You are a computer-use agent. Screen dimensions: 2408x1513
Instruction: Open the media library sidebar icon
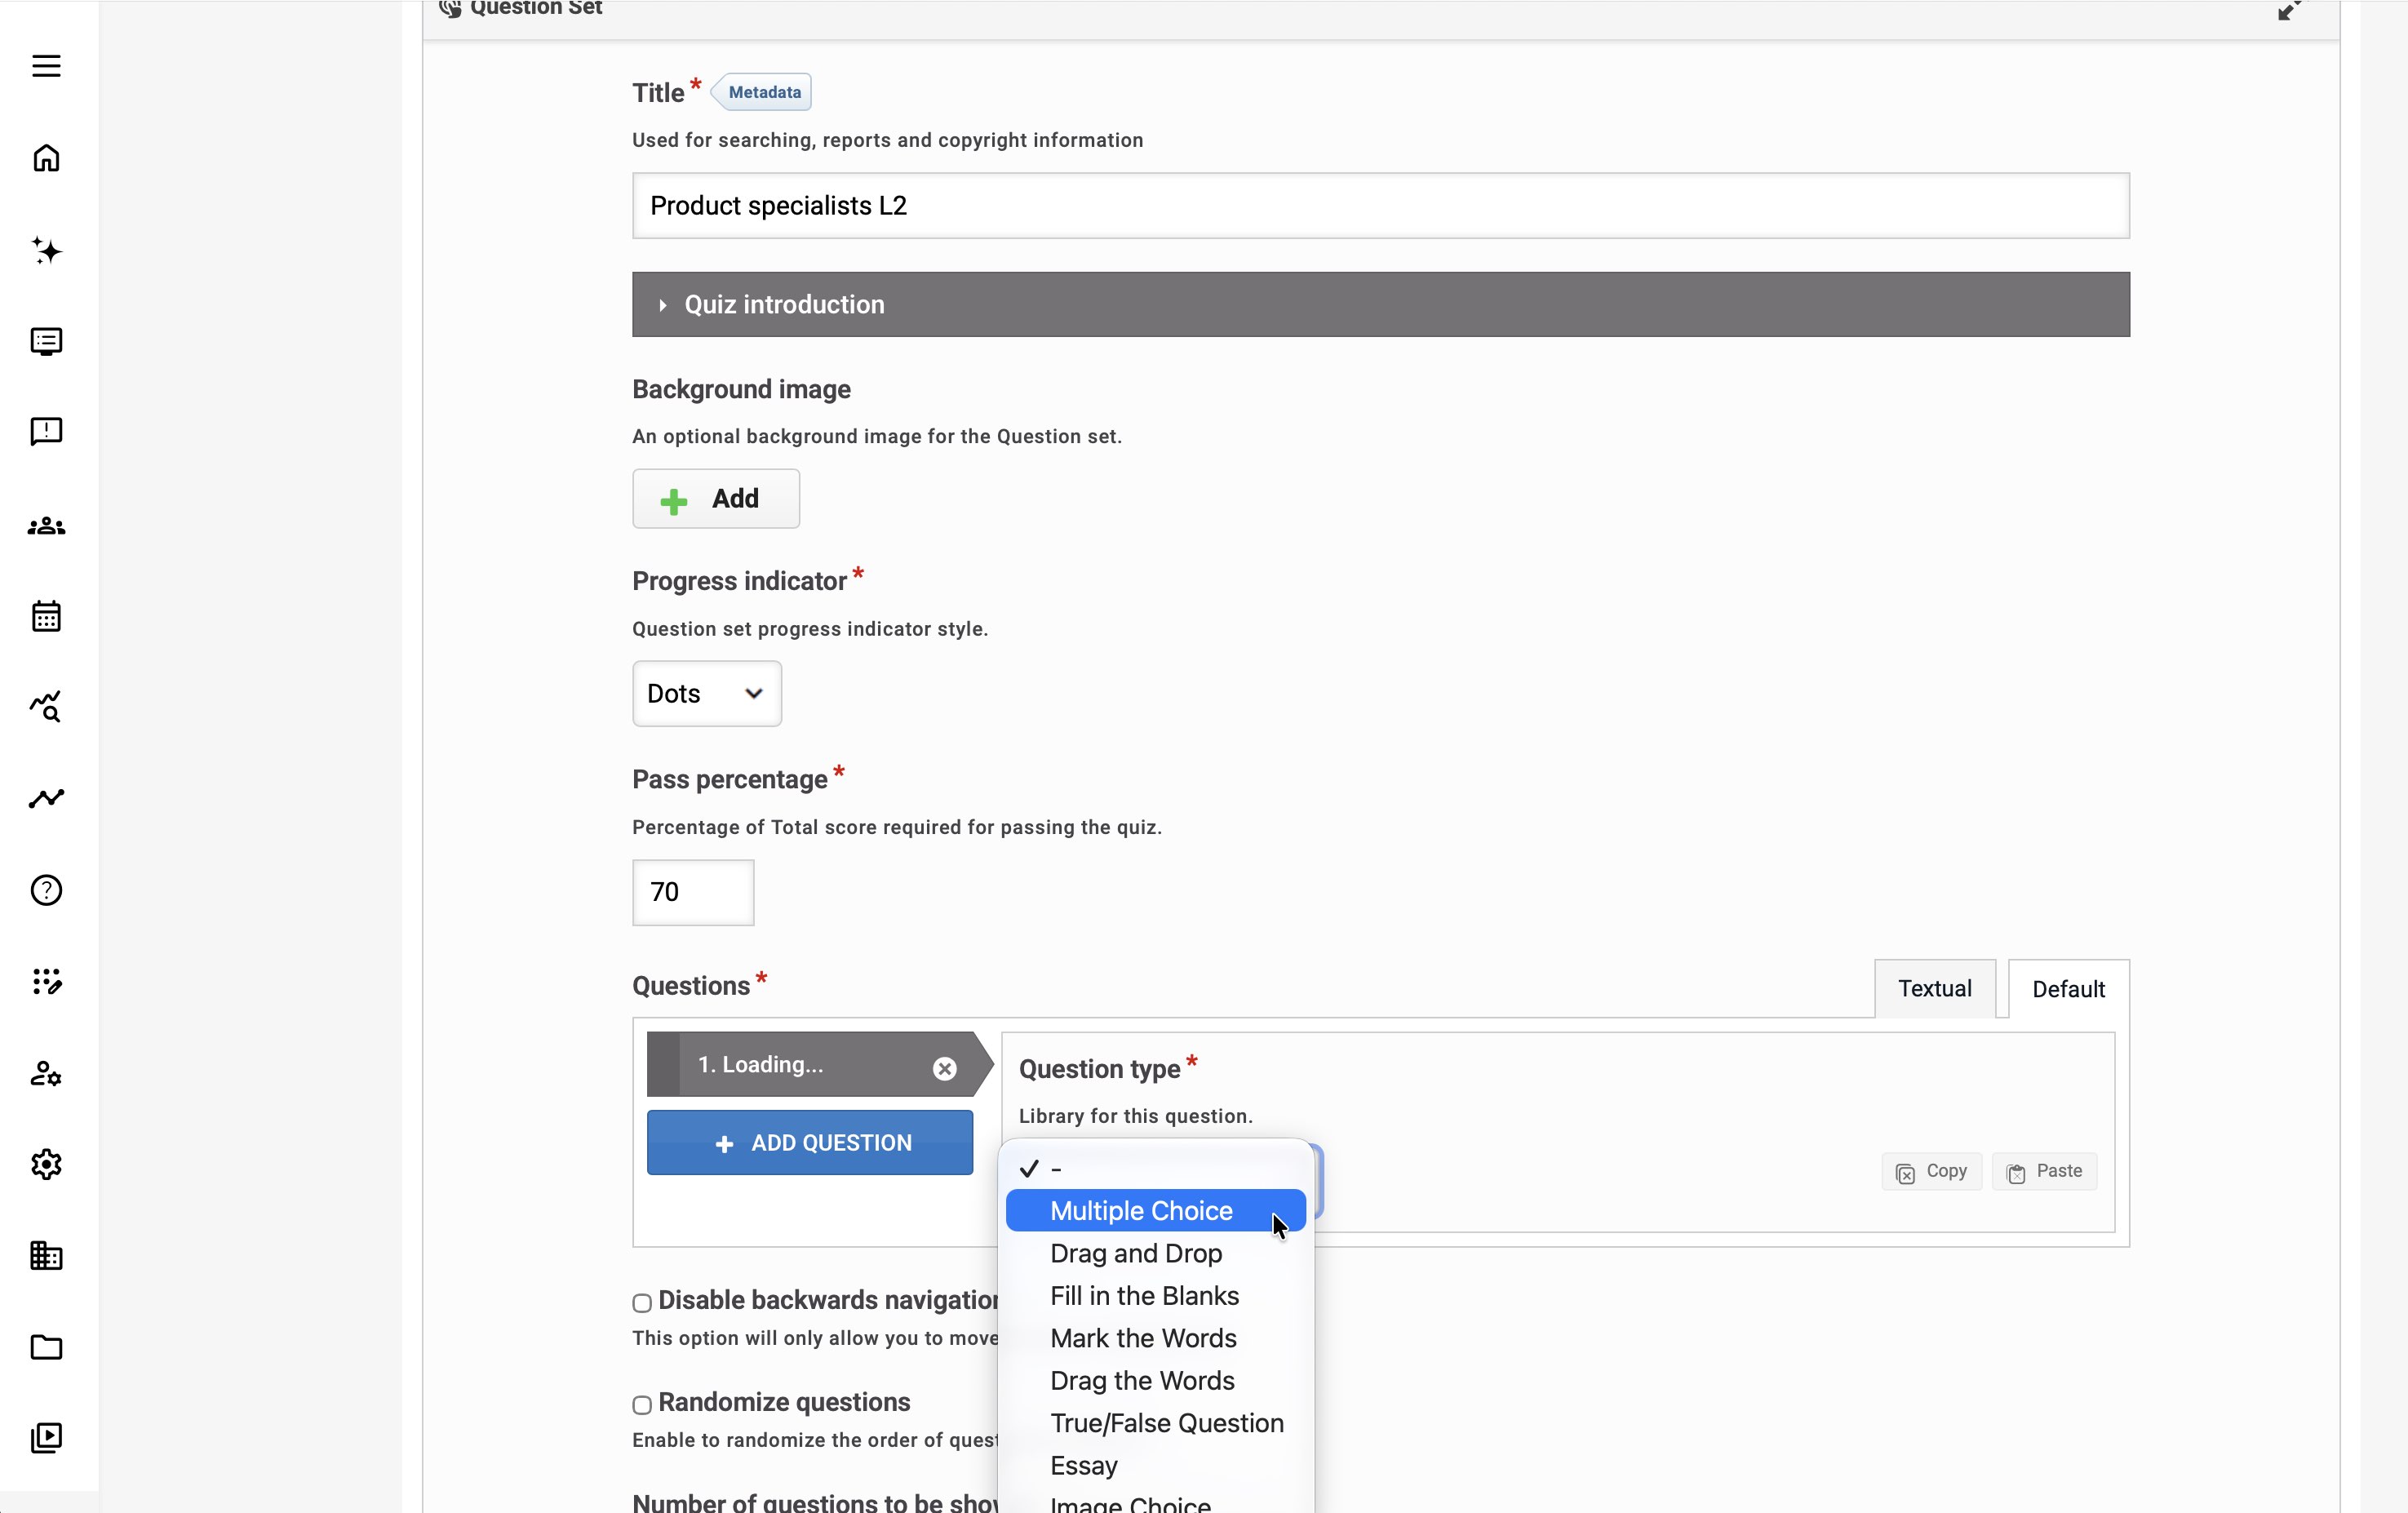[46, 1438]
